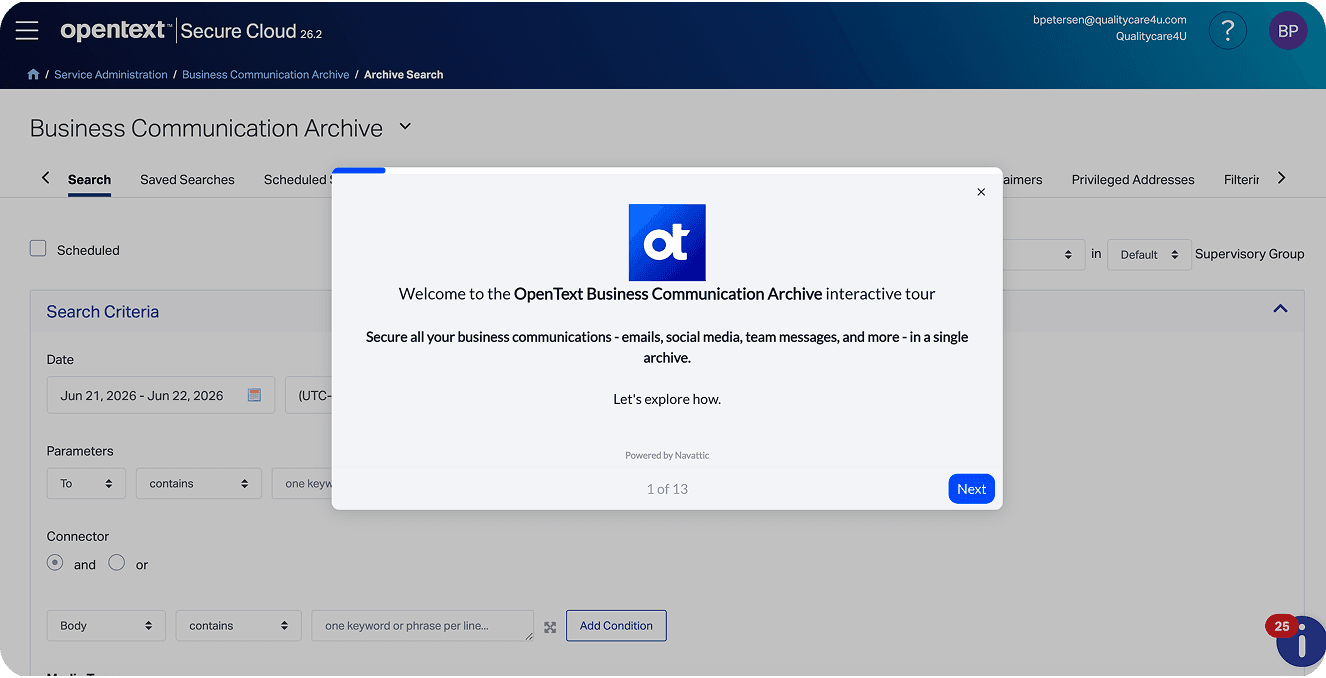Open the info widget with 25 badge
This screenshot has height=678, width=1326.
pyautogui.click(x=1300, y=640)
